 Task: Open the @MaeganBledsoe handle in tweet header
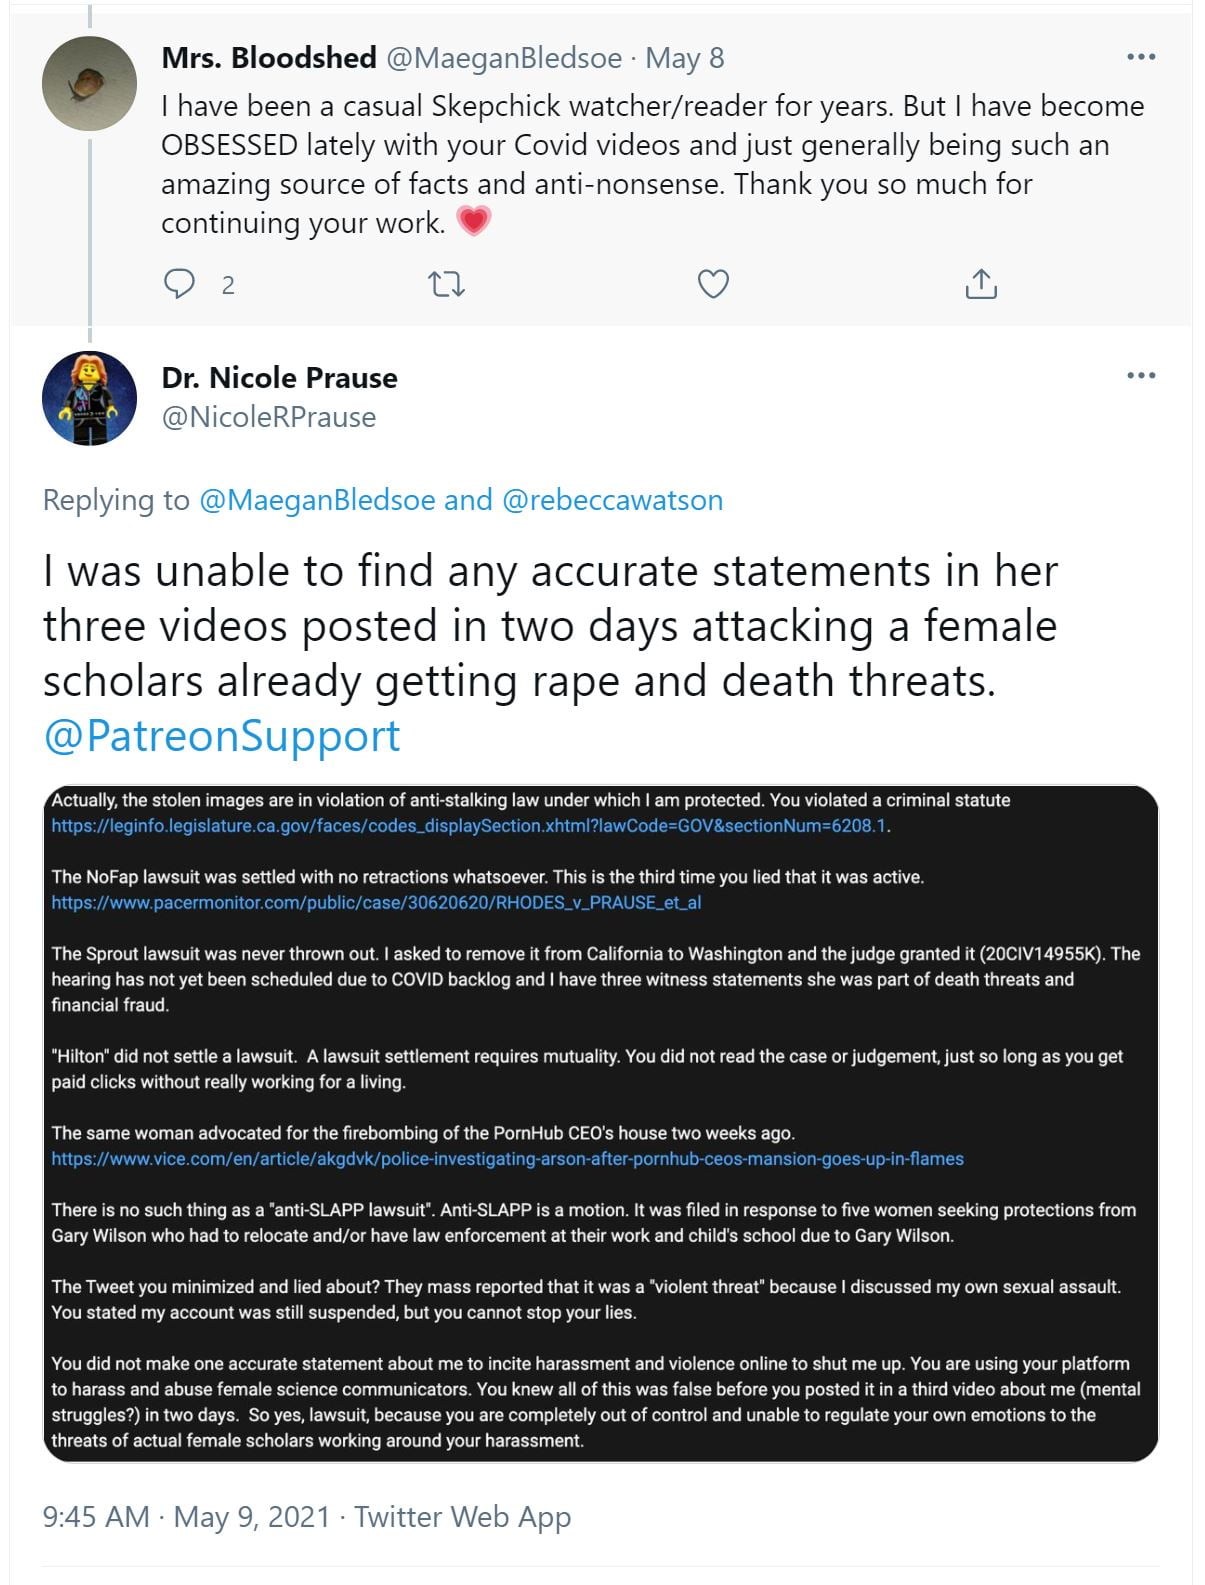(x=504, y=58)
